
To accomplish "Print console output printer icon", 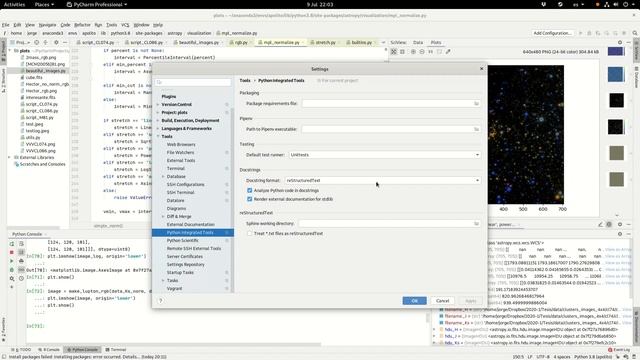I will pos(21,261).
